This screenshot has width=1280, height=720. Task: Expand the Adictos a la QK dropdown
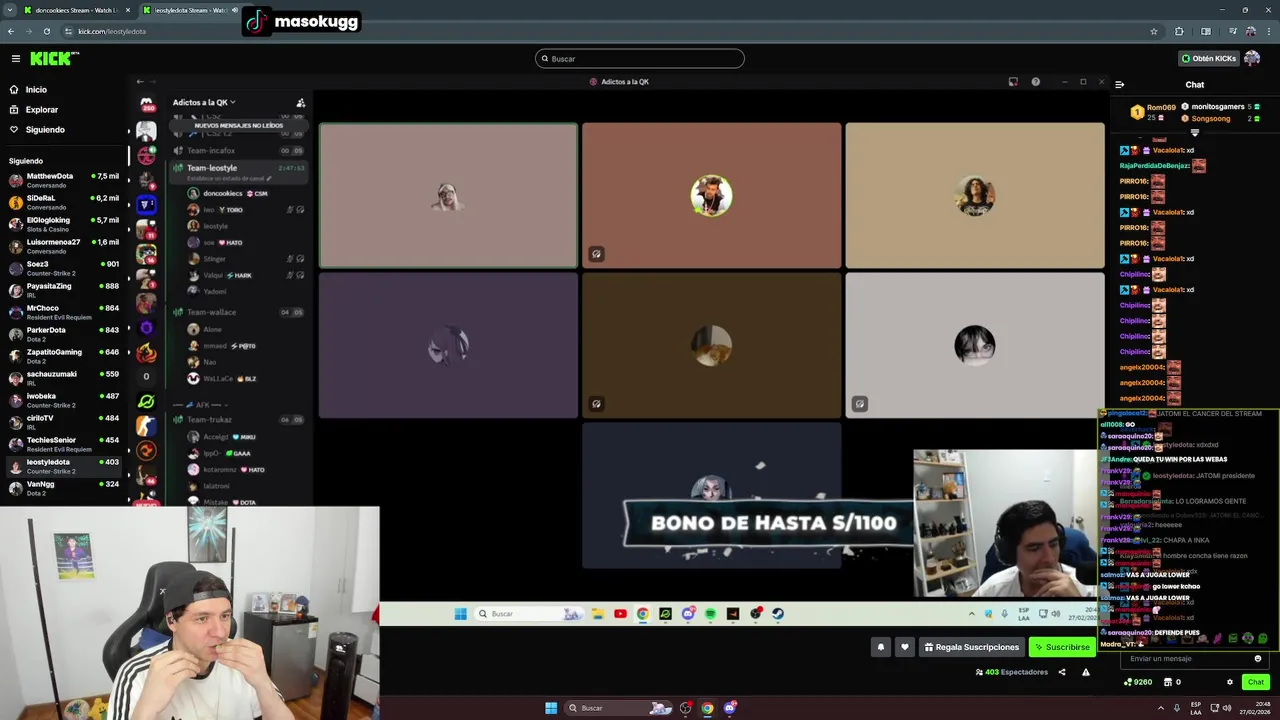pos(204,102)
